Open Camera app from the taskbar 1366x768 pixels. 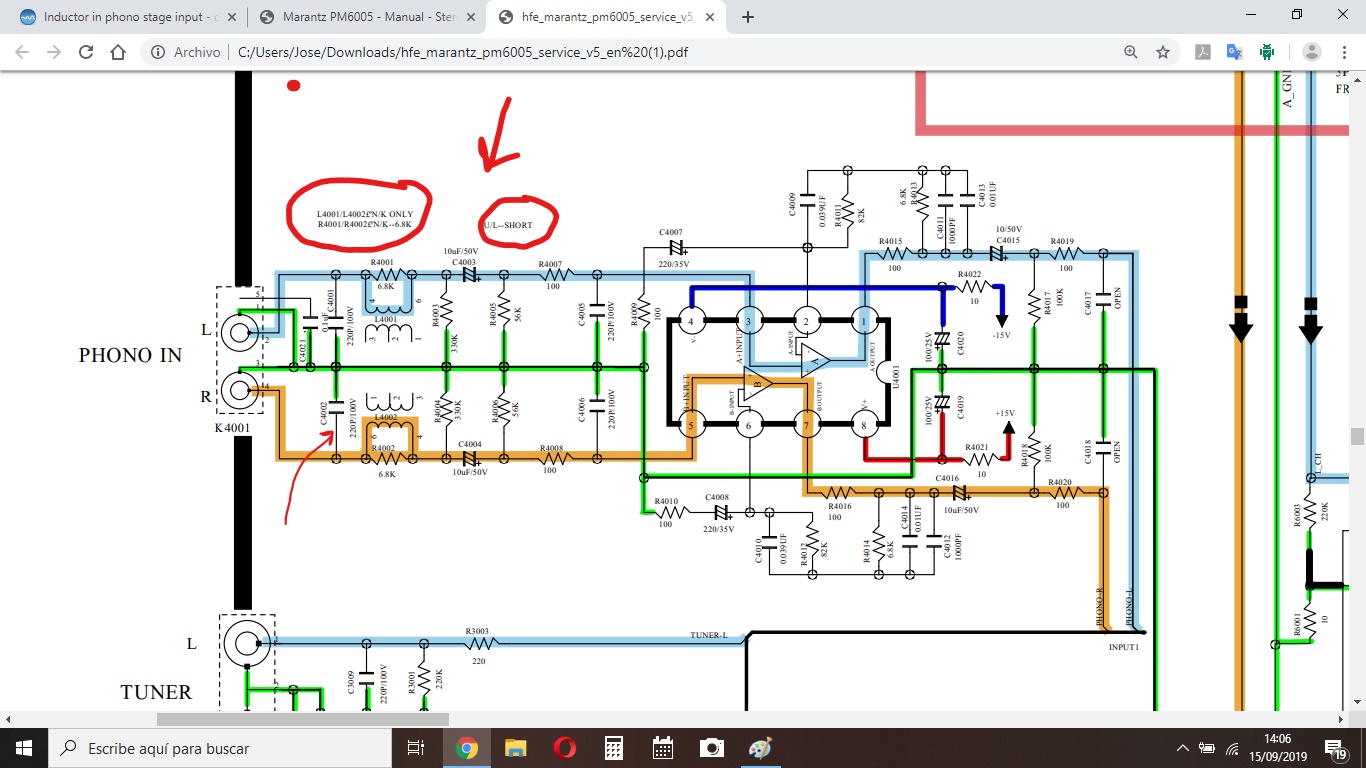coord(711,747)
